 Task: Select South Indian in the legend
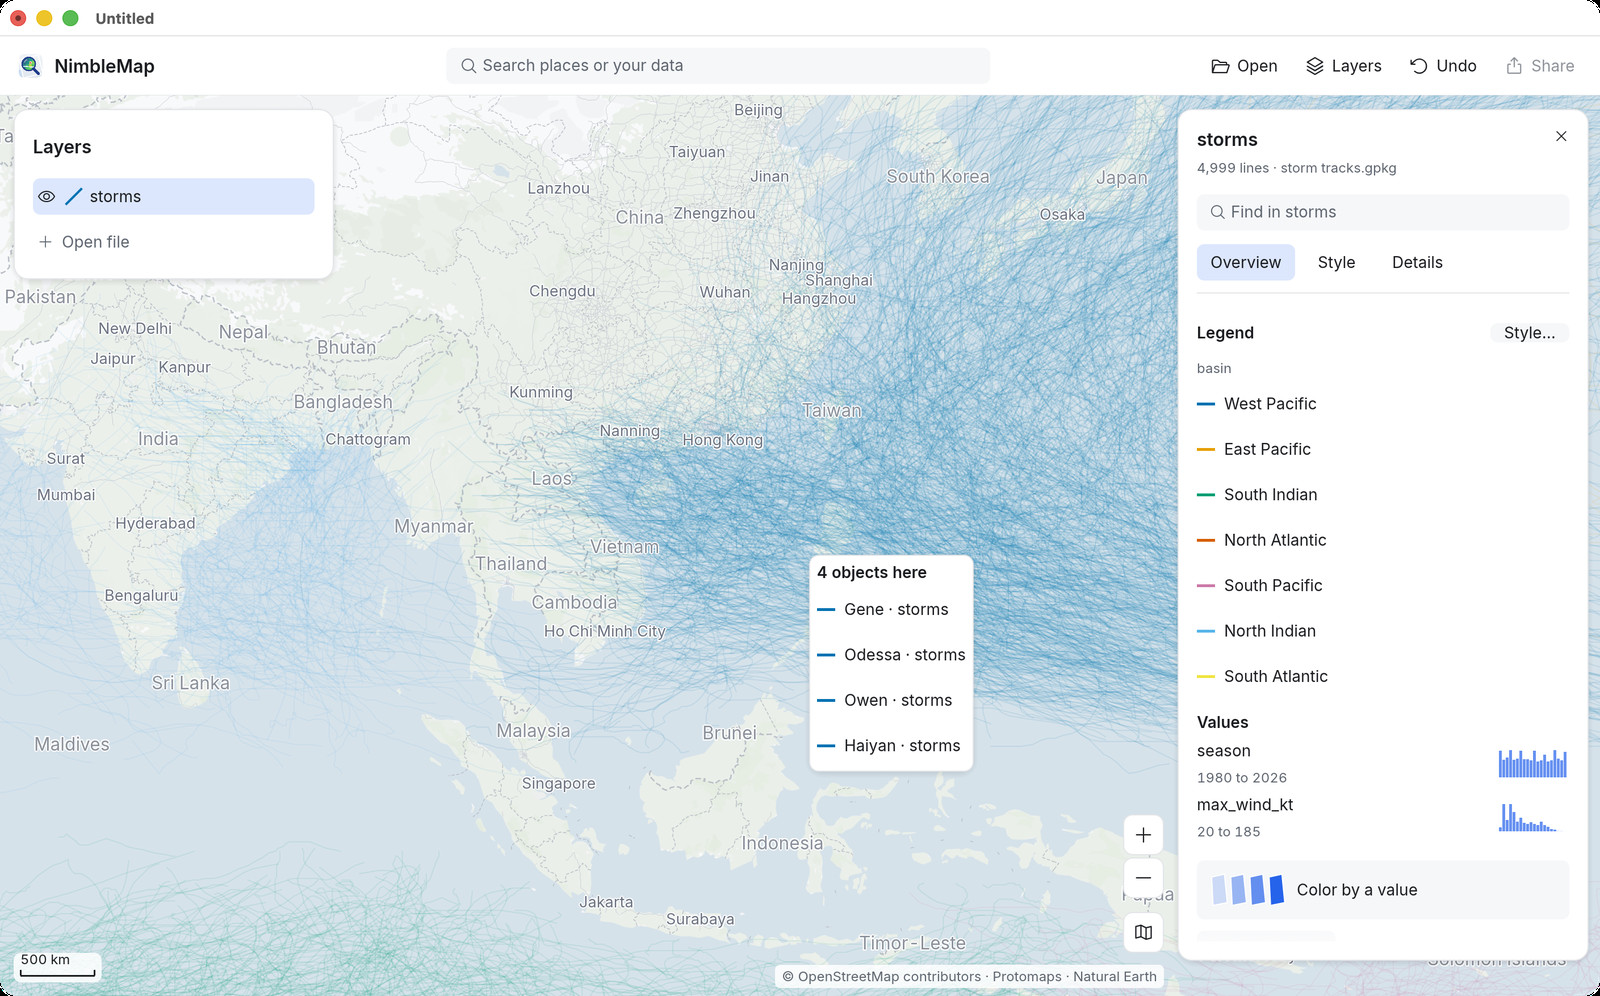pyautogui.click(x=1270, y=495)
